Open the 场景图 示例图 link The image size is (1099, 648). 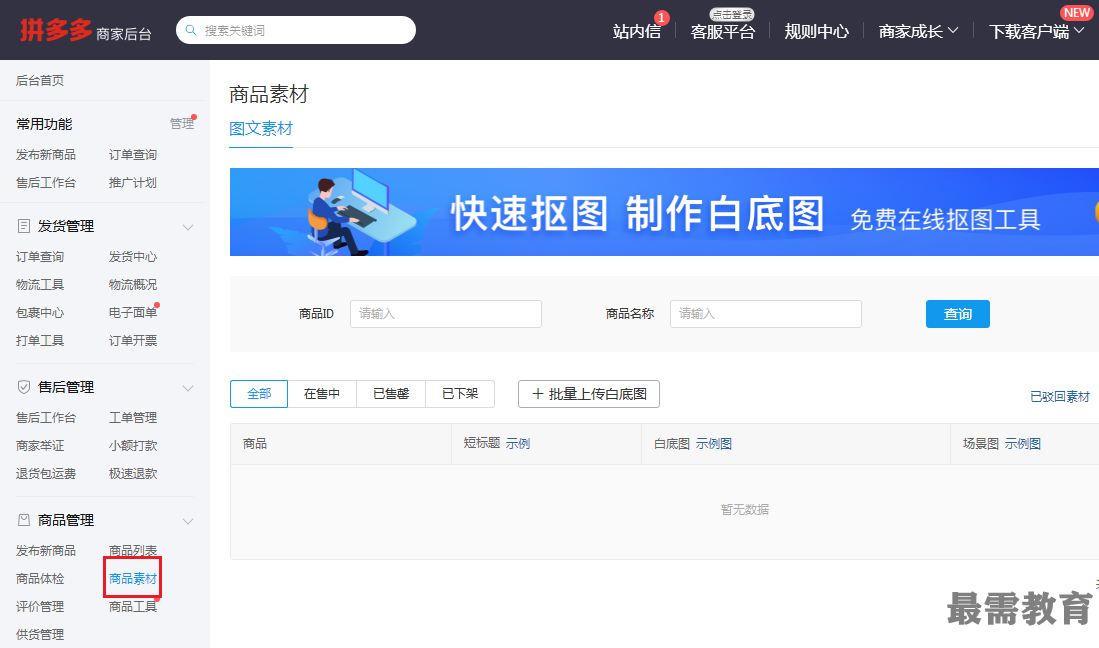point(1023,443)
